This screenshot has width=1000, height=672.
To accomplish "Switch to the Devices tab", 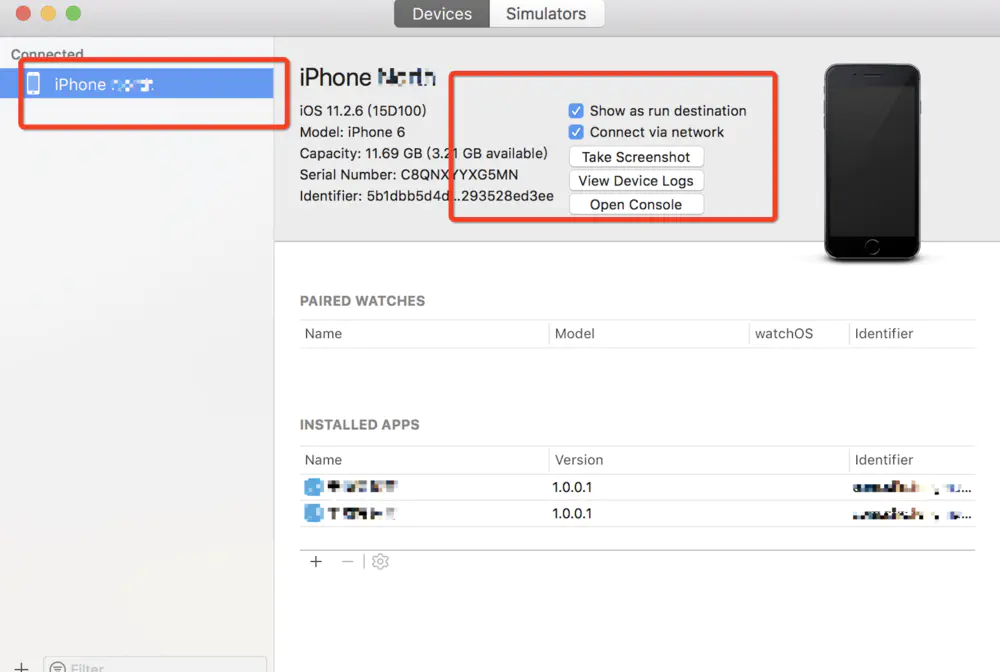I will click(x=442, y=13).
